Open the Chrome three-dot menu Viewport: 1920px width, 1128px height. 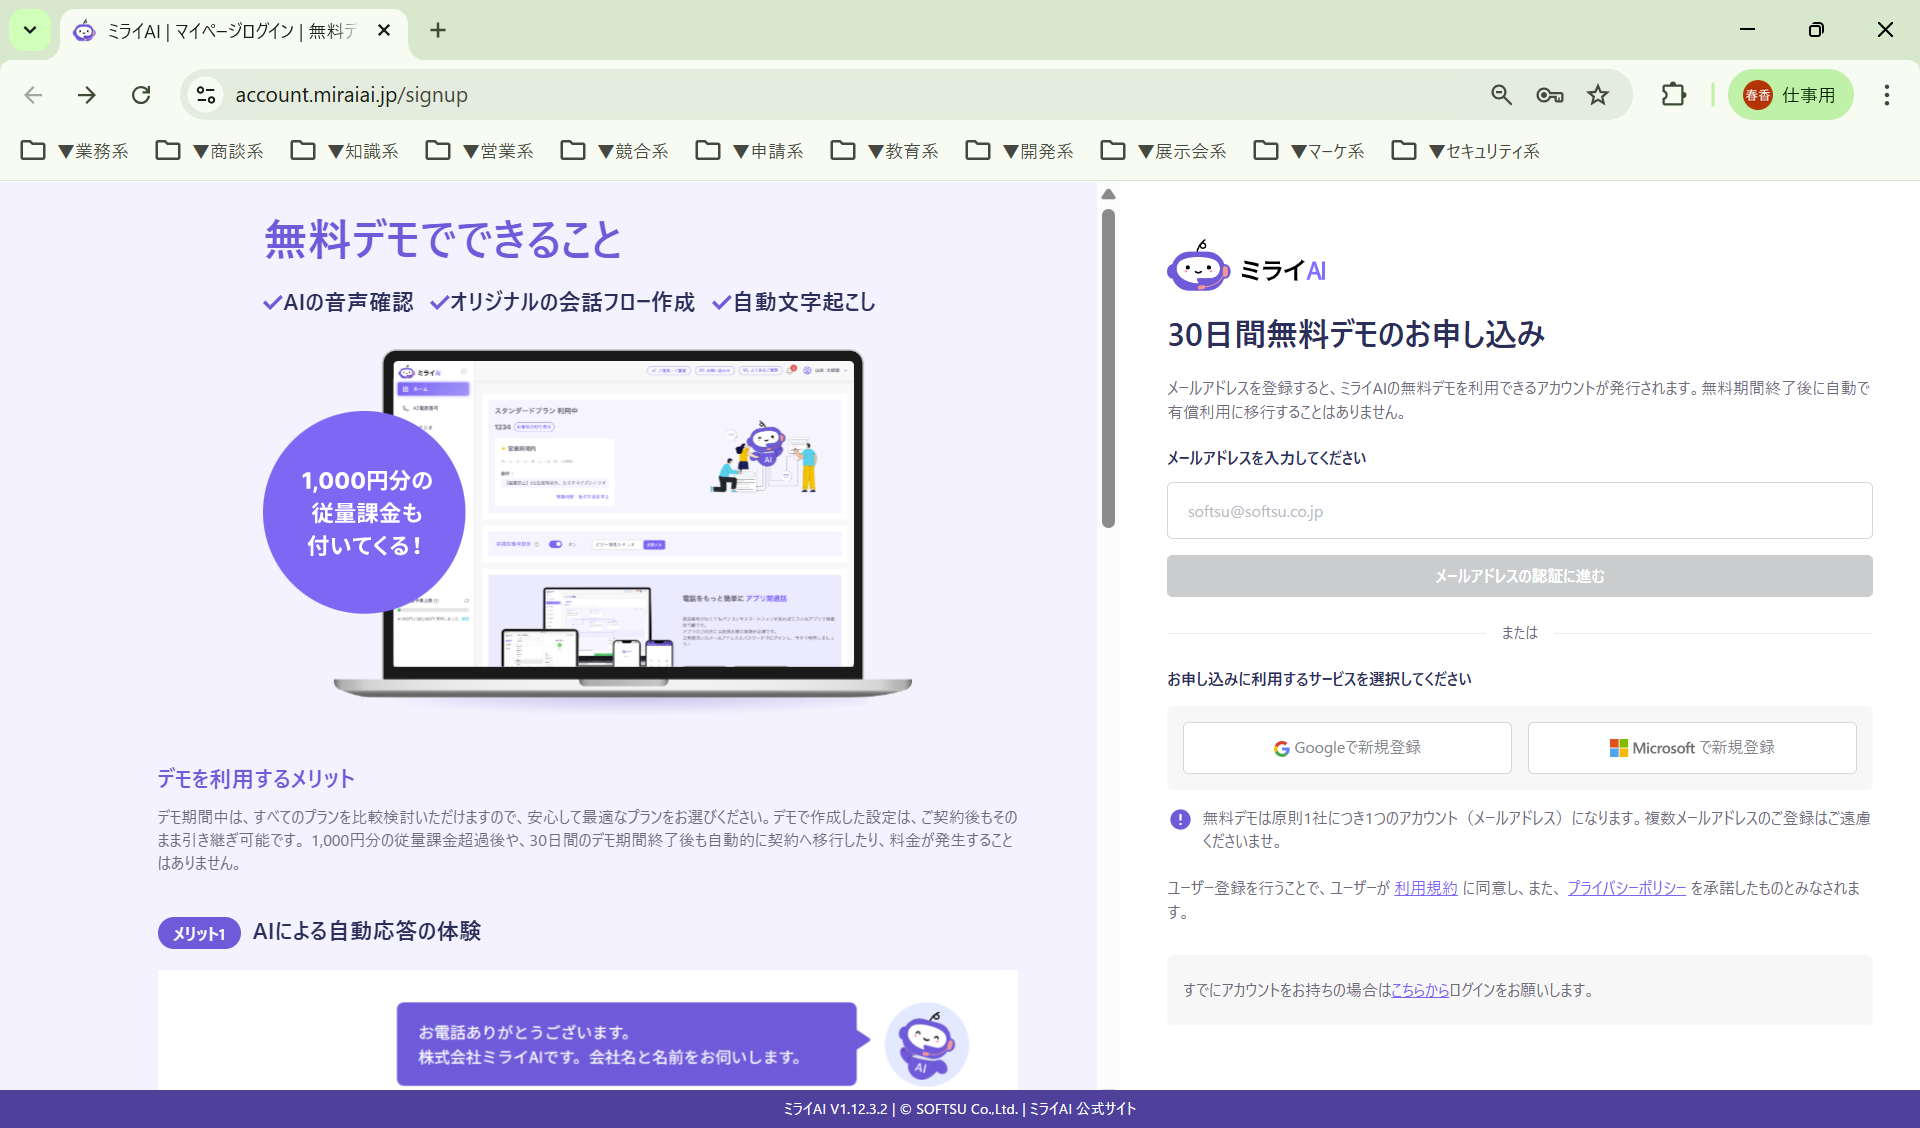point(1887,95)
